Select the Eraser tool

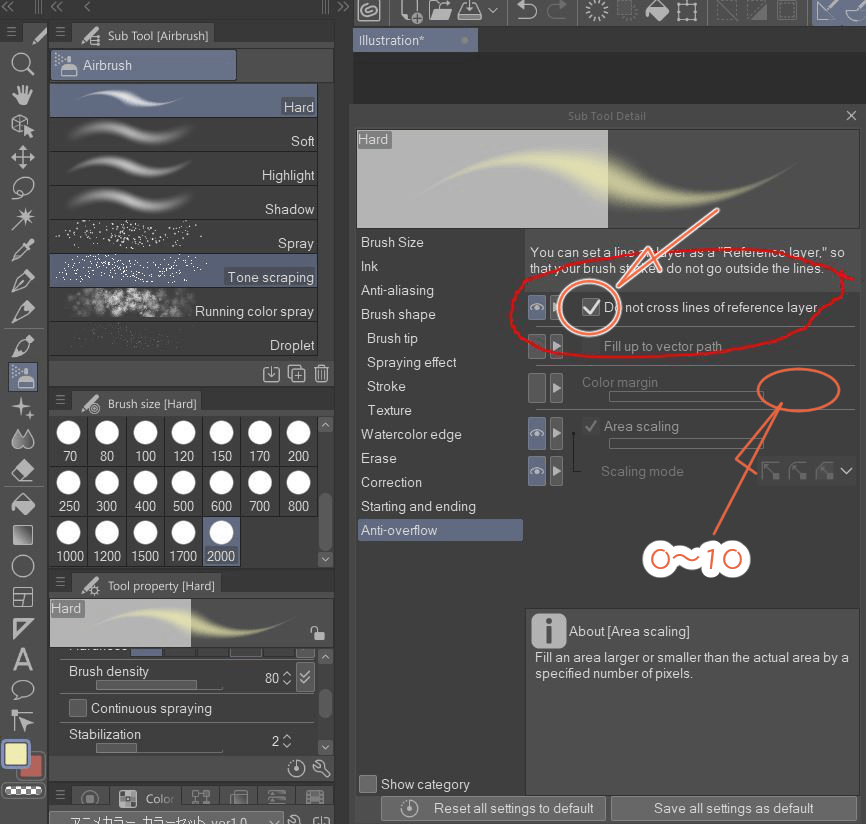tap(22, 470)
